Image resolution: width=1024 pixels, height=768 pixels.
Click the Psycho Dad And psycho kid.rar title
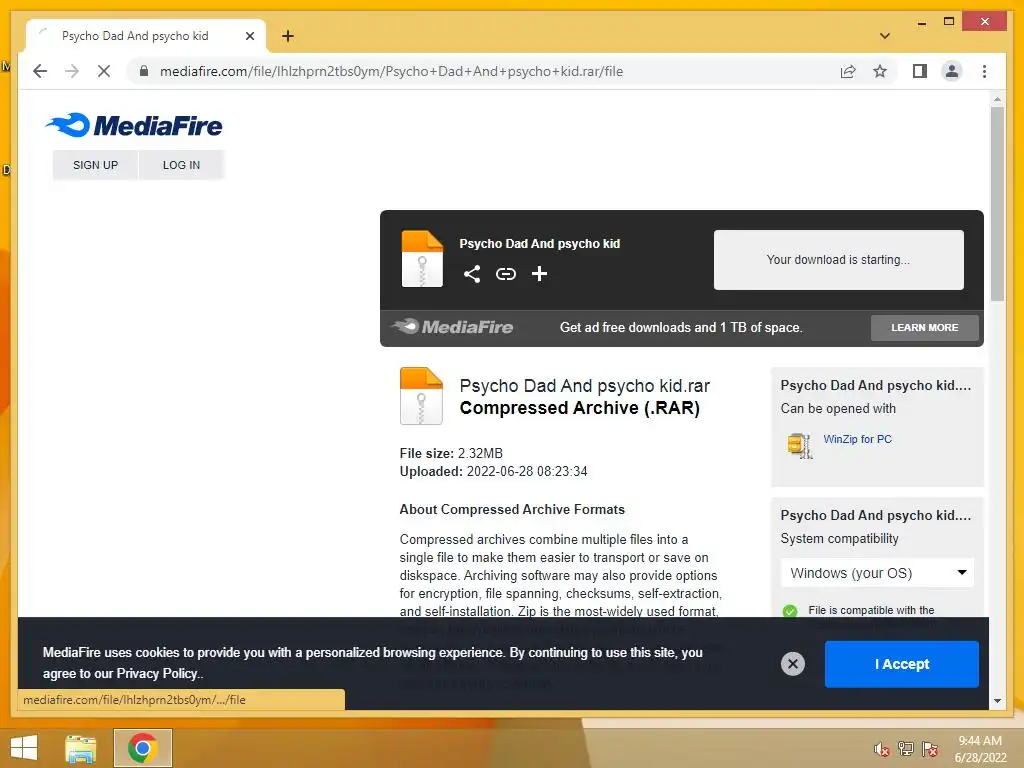tap(584, 386)
